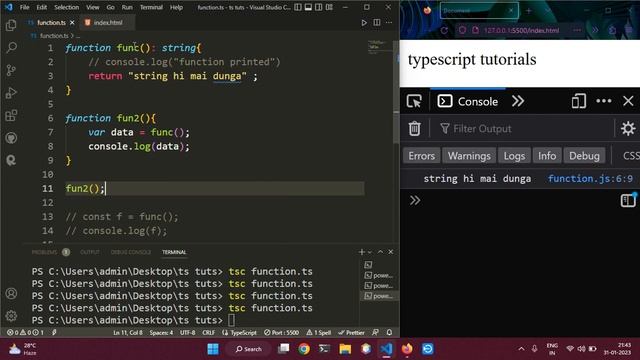Toggle secondary side bar layout icon

pos(318,7)
